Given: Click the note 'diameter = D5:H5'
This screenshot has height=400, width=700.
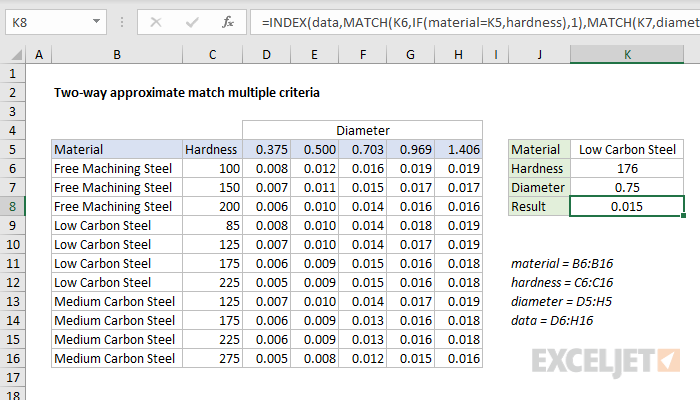Looking at the screenshot, I should pyautogui.click(x=561, y=301).
